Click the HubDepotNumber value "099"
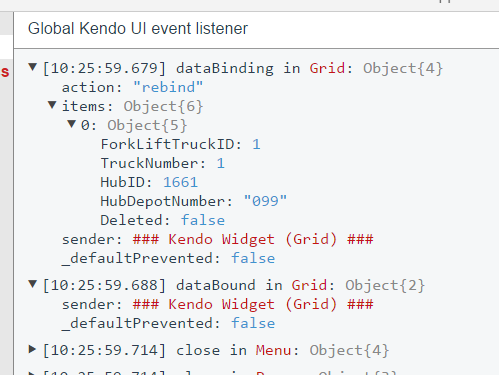 (x=265, y=201)
